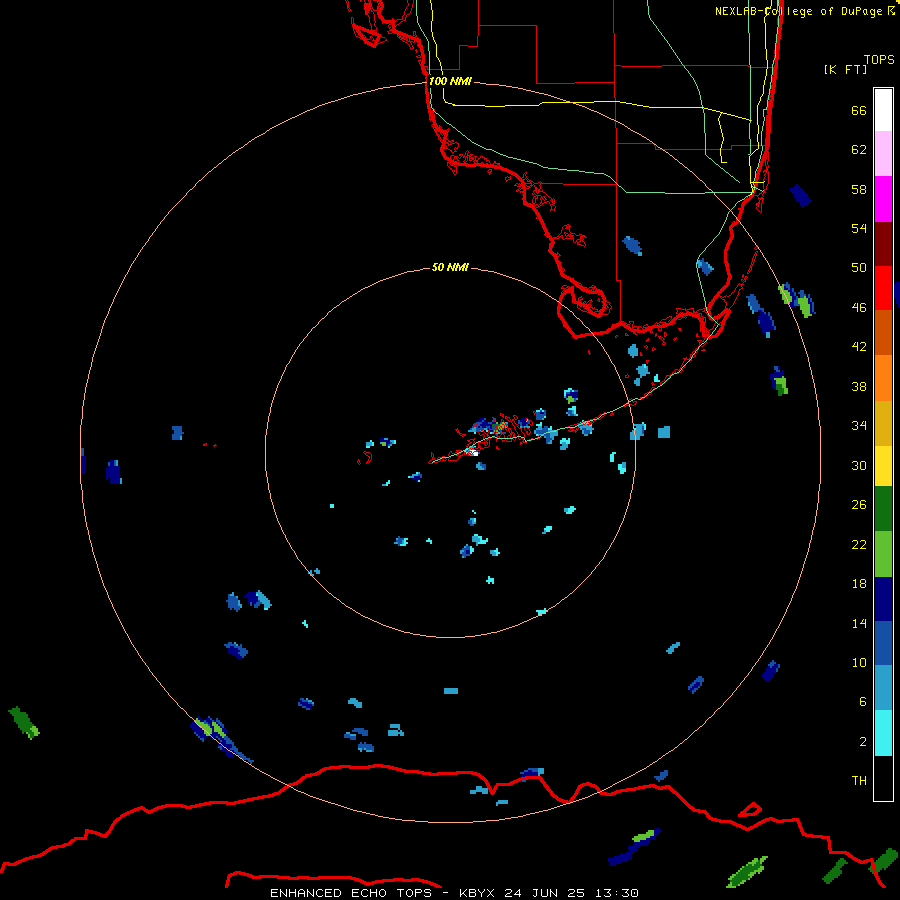Click the '100 NMI' range ring label
This screenshot has height=900, width=900.
coord(450,82)
